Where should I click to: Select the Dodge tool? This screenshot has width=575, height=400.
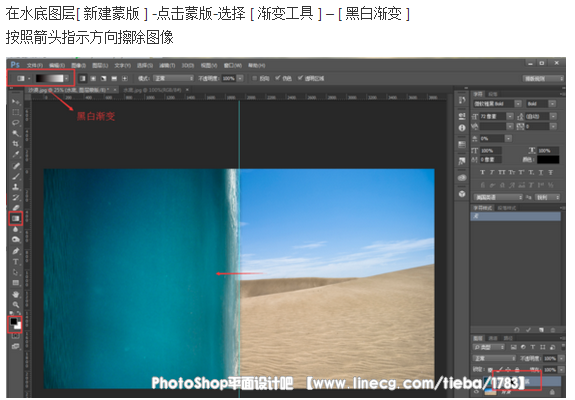(15, 240)
